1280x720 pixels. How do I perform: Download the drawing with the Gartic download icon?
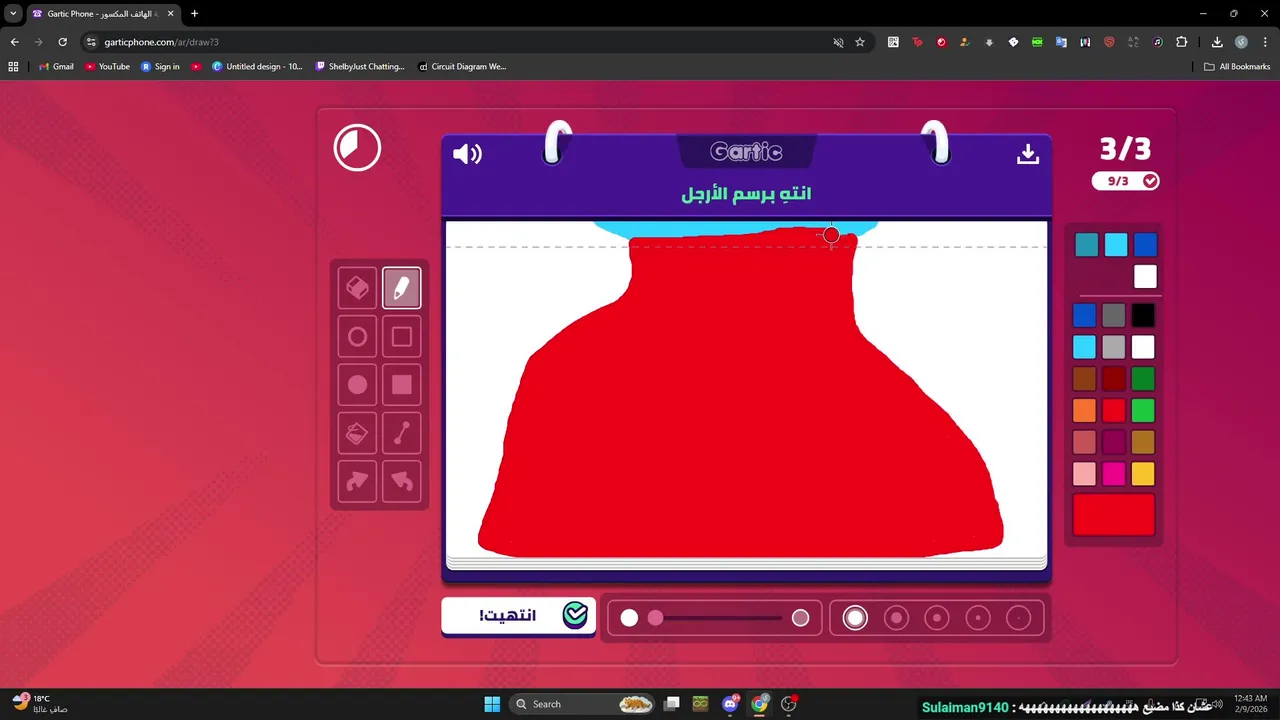point(1028,154)
